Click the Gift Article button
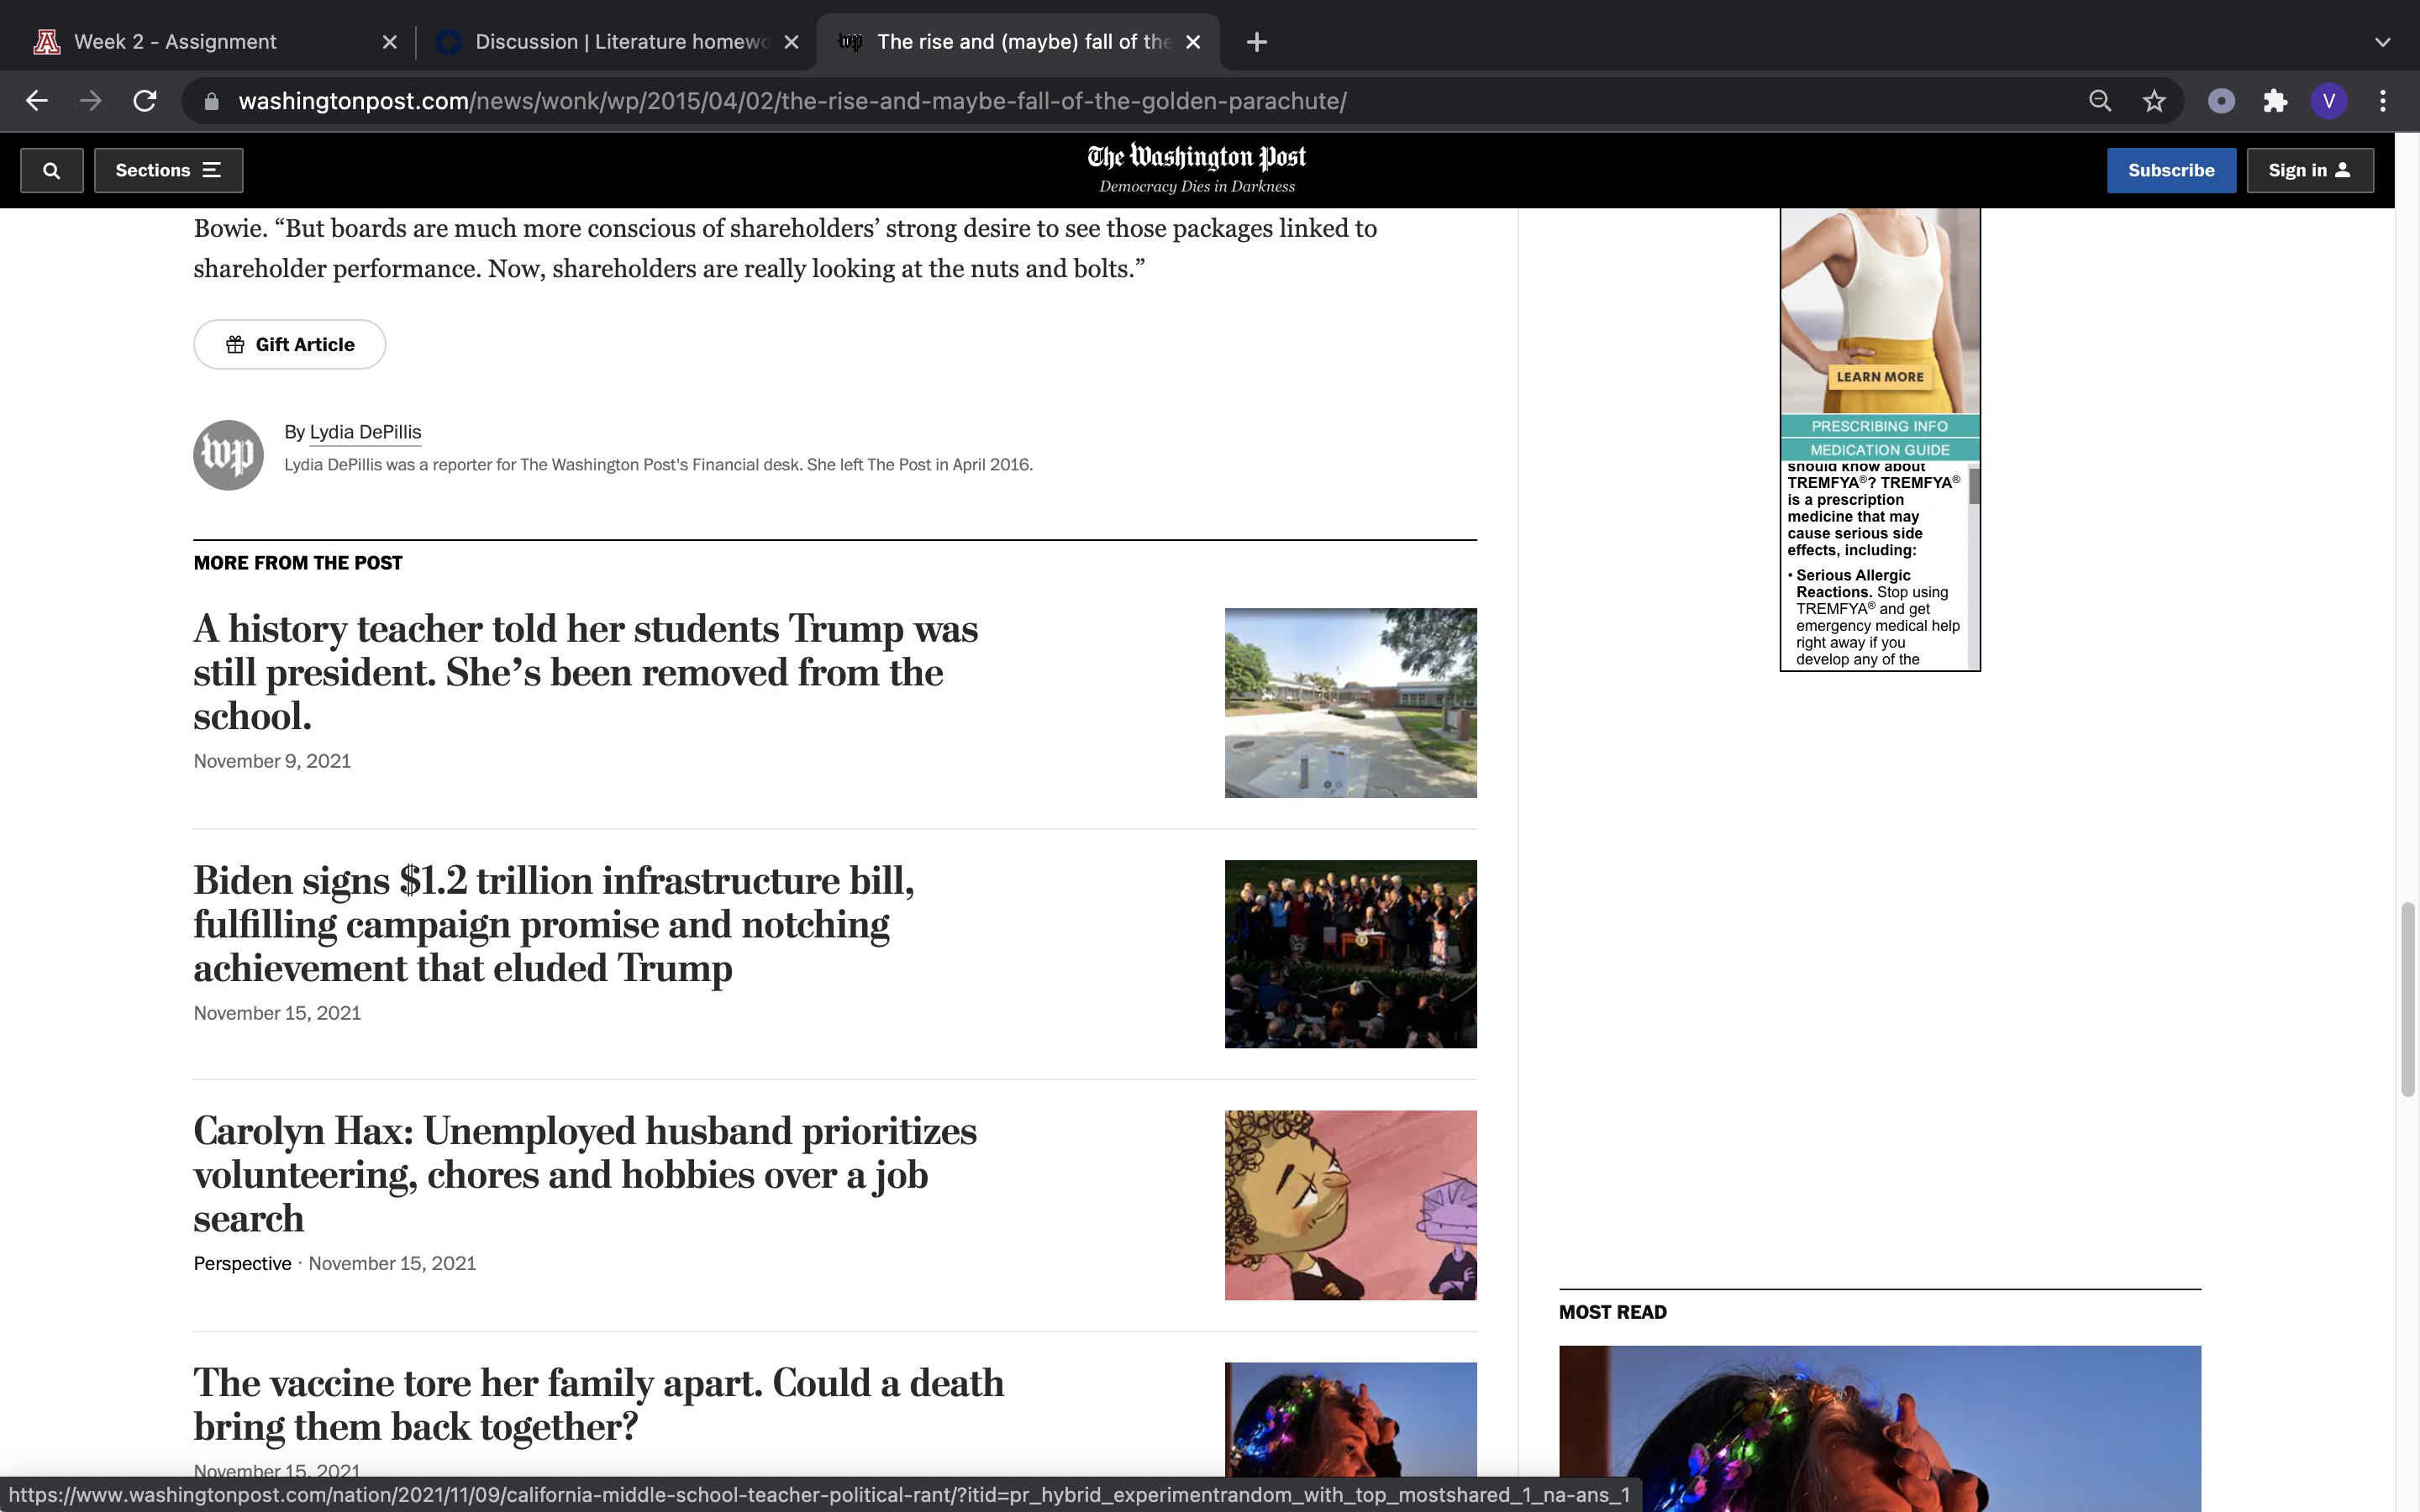The image size is (2420, 1512). pyautogui.click(x=290, y=344)
